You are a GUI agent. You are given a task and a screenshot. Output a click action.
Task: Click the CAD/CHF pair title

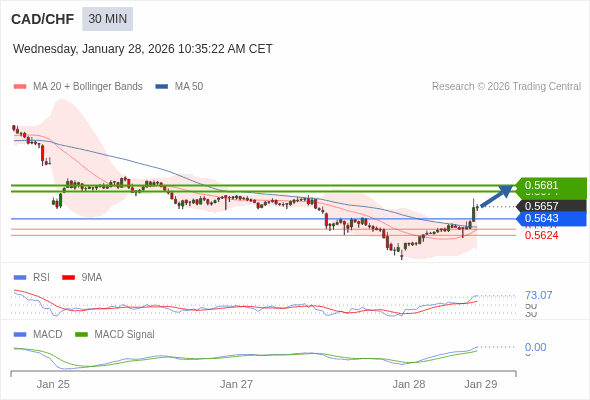coord(43,19)
